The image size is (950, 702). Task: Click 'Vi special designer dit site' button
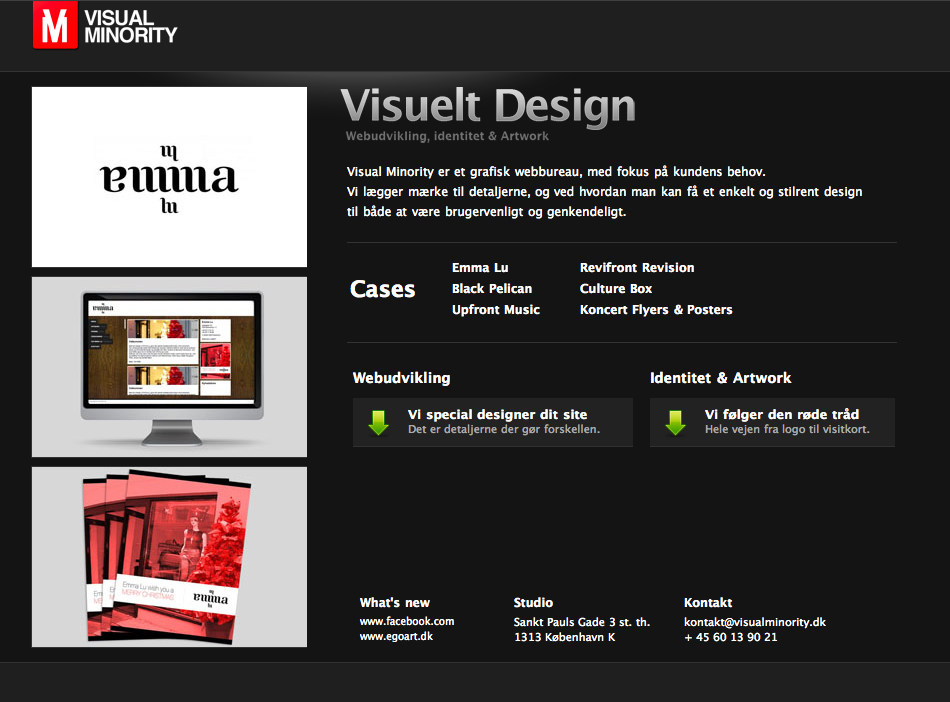[493, 422]
